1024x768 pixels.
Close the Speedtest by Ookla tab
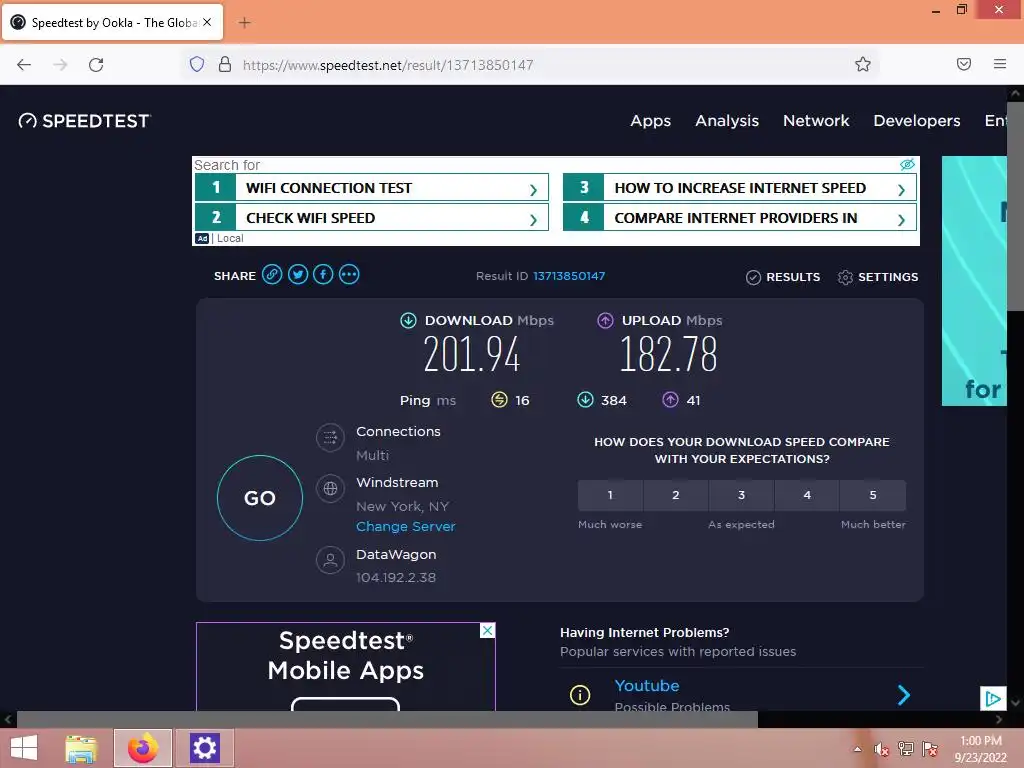[x=207, y=22]
